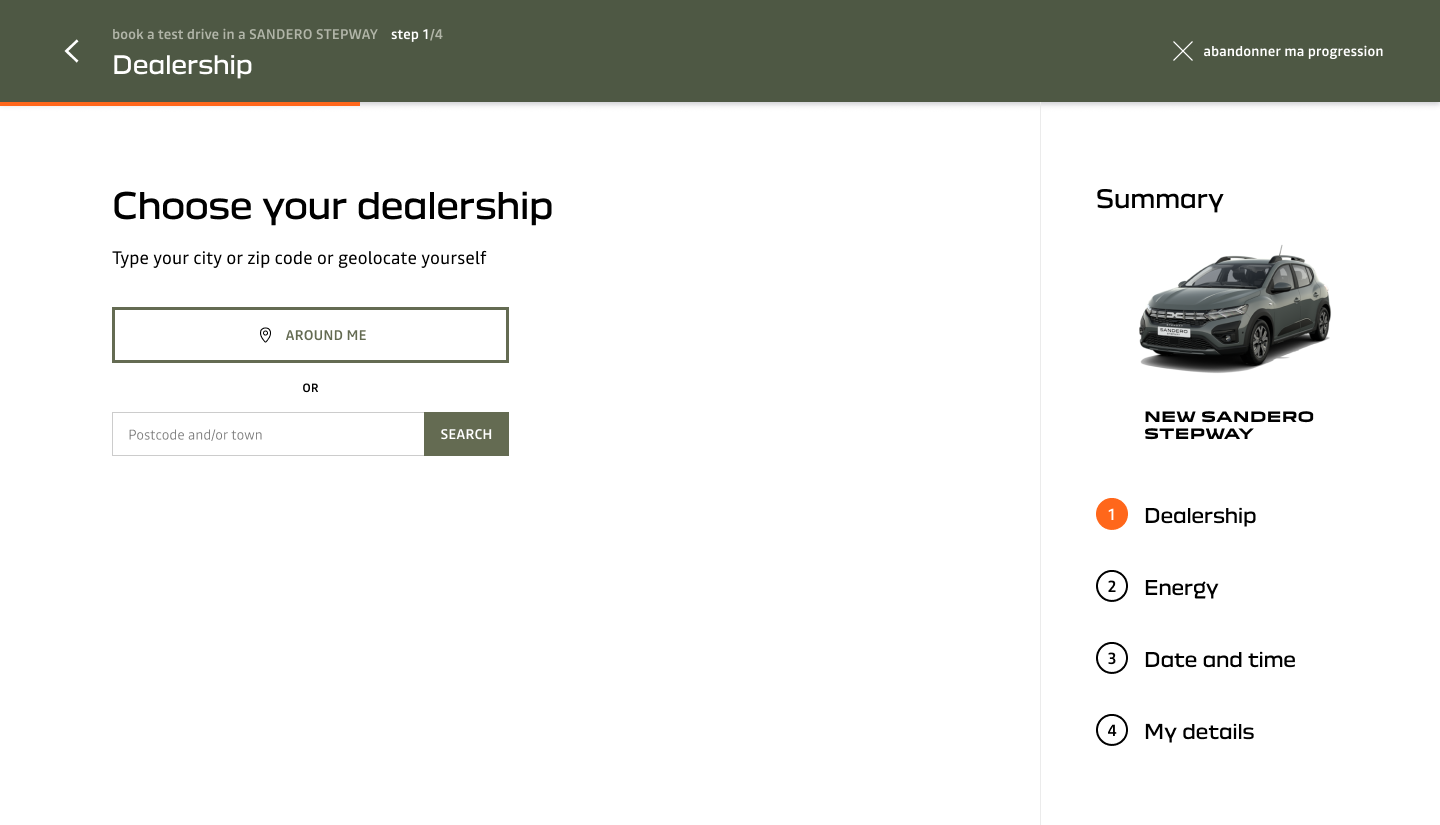
Task: Go back using the left arrow icon
Action: [x=72, y=51]
